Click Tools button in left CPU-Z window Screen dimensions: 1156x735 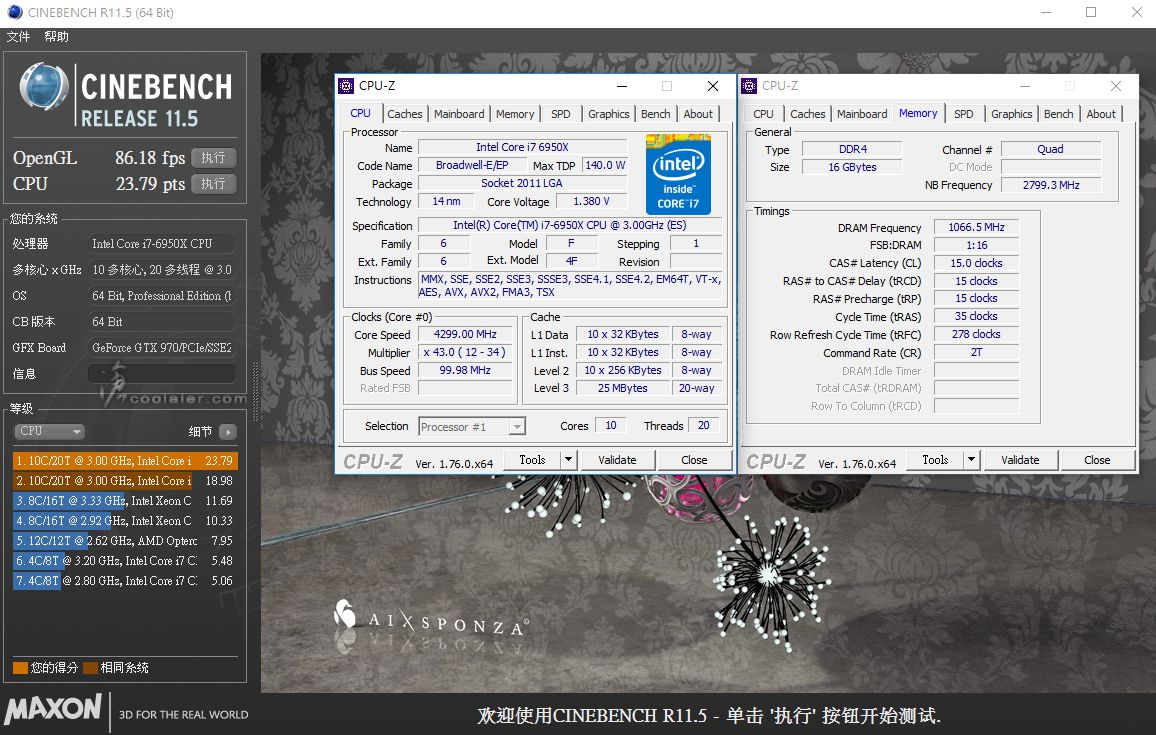(532, 460)
